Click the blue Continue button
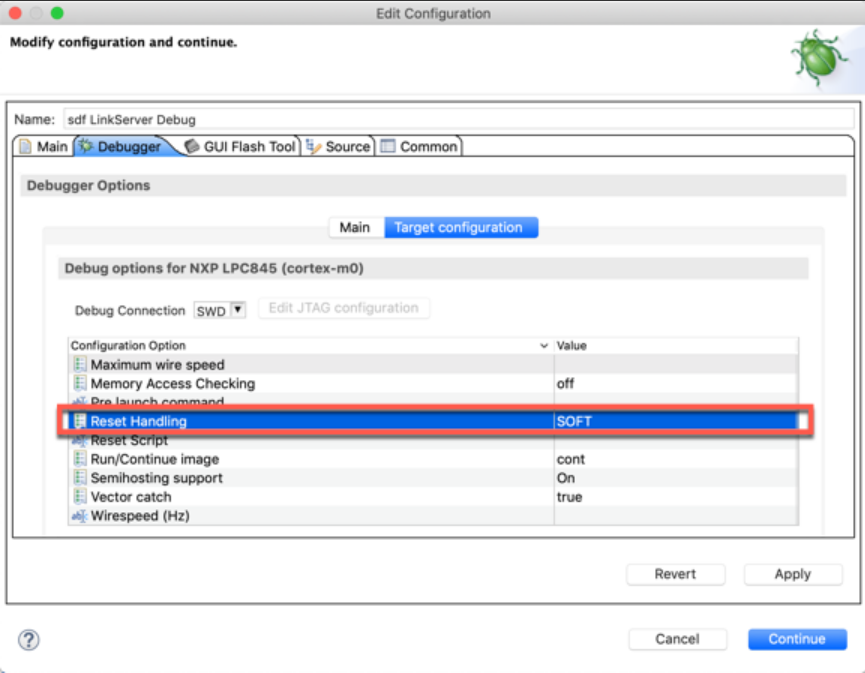The width and height of the screenshot is (865, 673). tap(797, 639)
